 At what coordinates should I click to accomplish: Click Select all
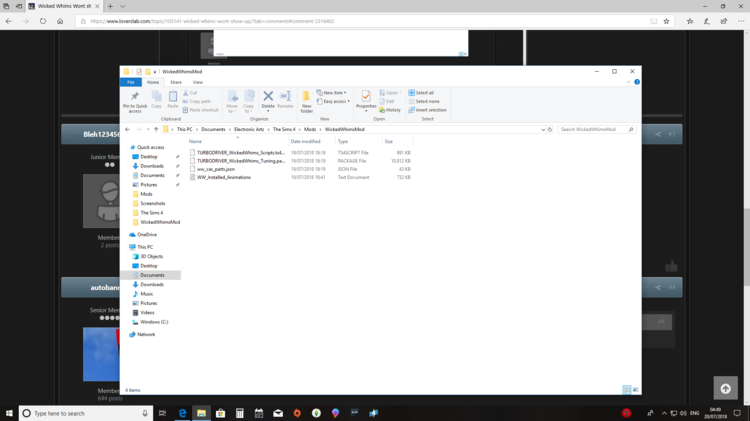pyautogui.click(x=421, y=93)
